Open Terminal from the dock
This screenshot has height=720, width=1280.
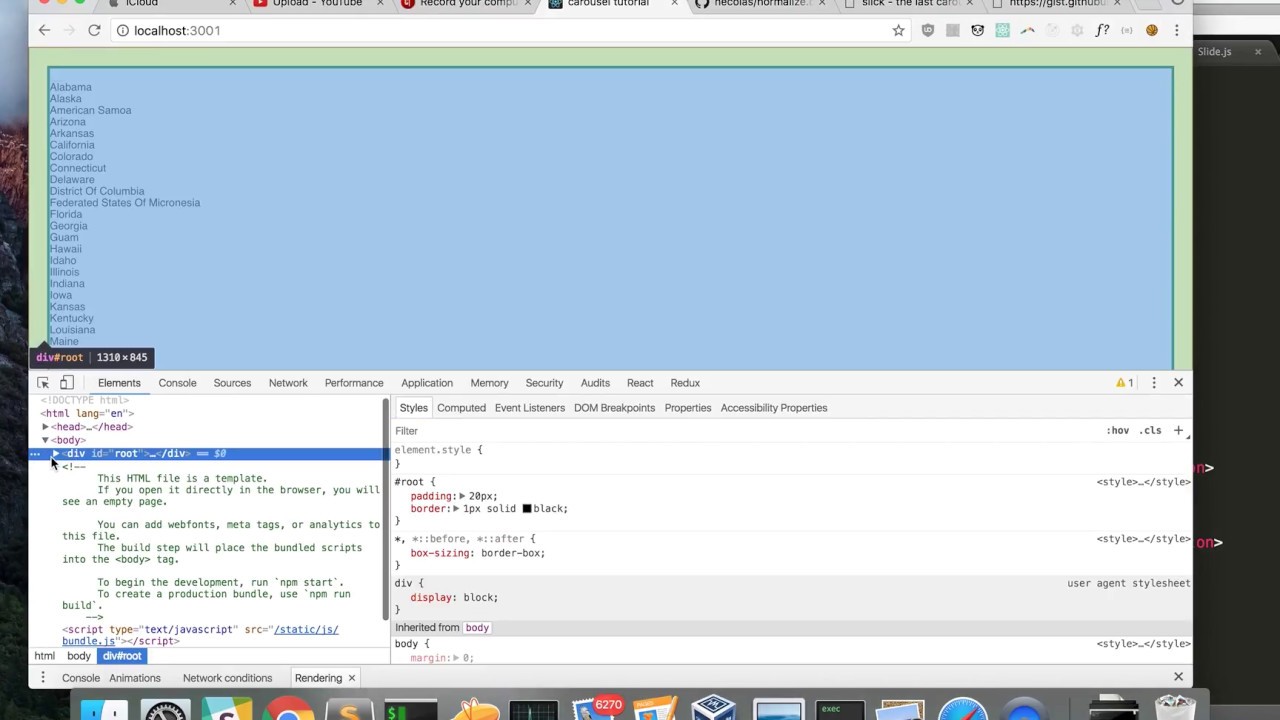click(410, 708)
